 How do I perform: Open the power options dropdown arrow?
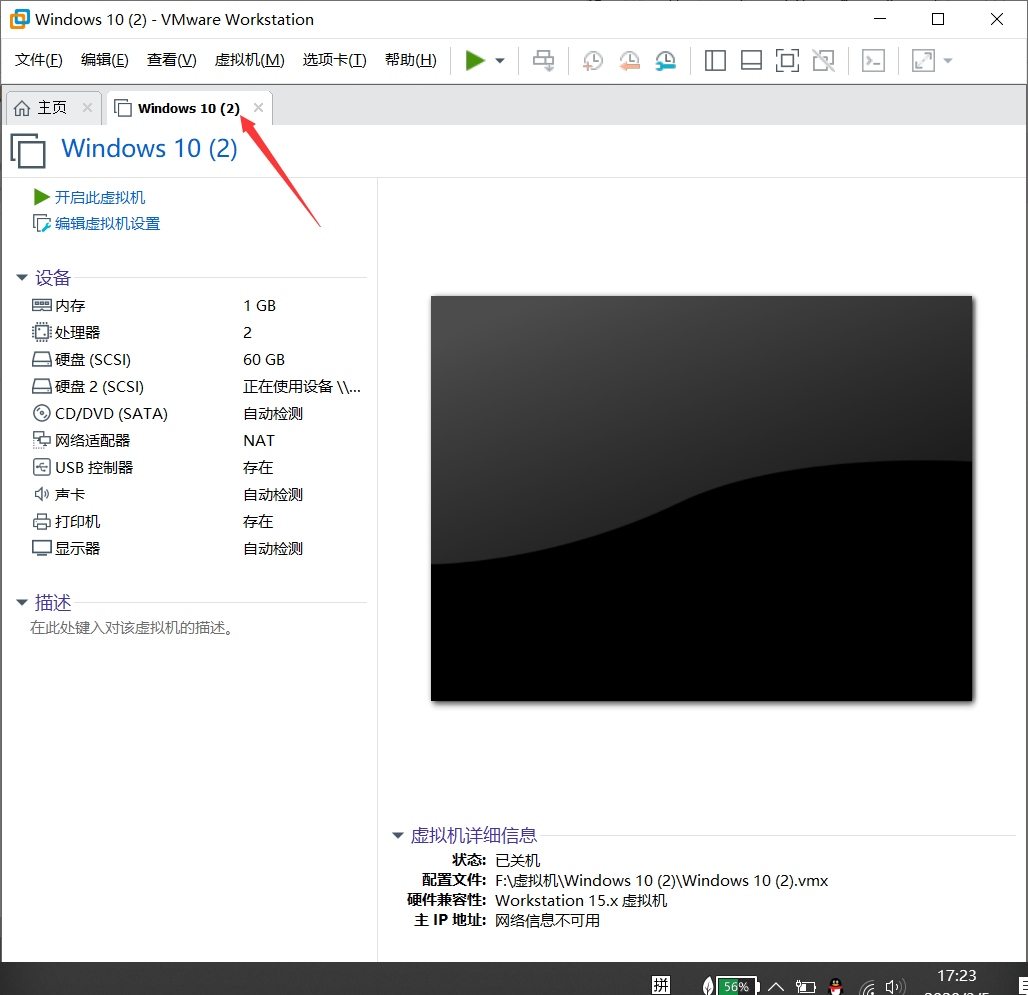(x=500, y=61)
